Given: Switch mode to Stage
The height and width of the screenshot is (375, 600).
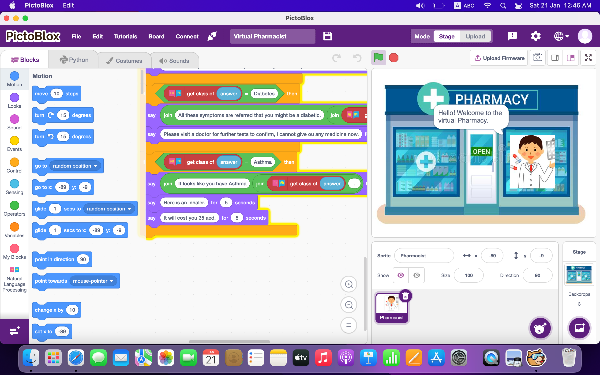Looking at the screenshot, I should 447,36.
